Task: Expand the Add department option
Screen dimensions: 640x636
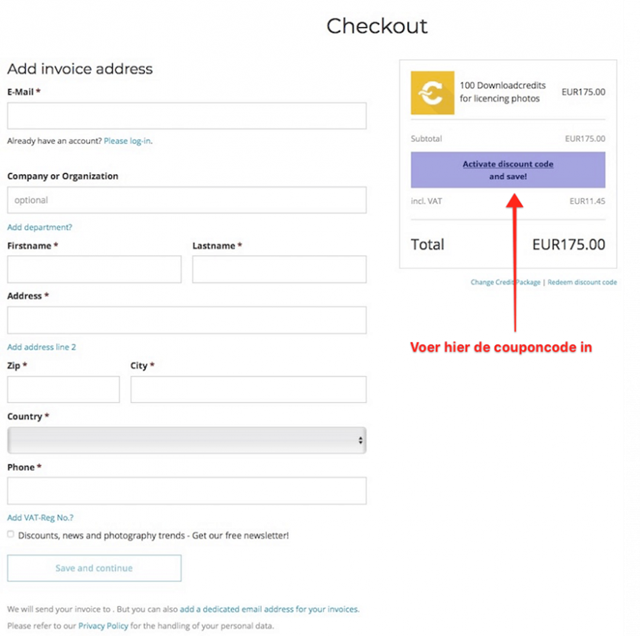Action: click(x=39, y=227)
